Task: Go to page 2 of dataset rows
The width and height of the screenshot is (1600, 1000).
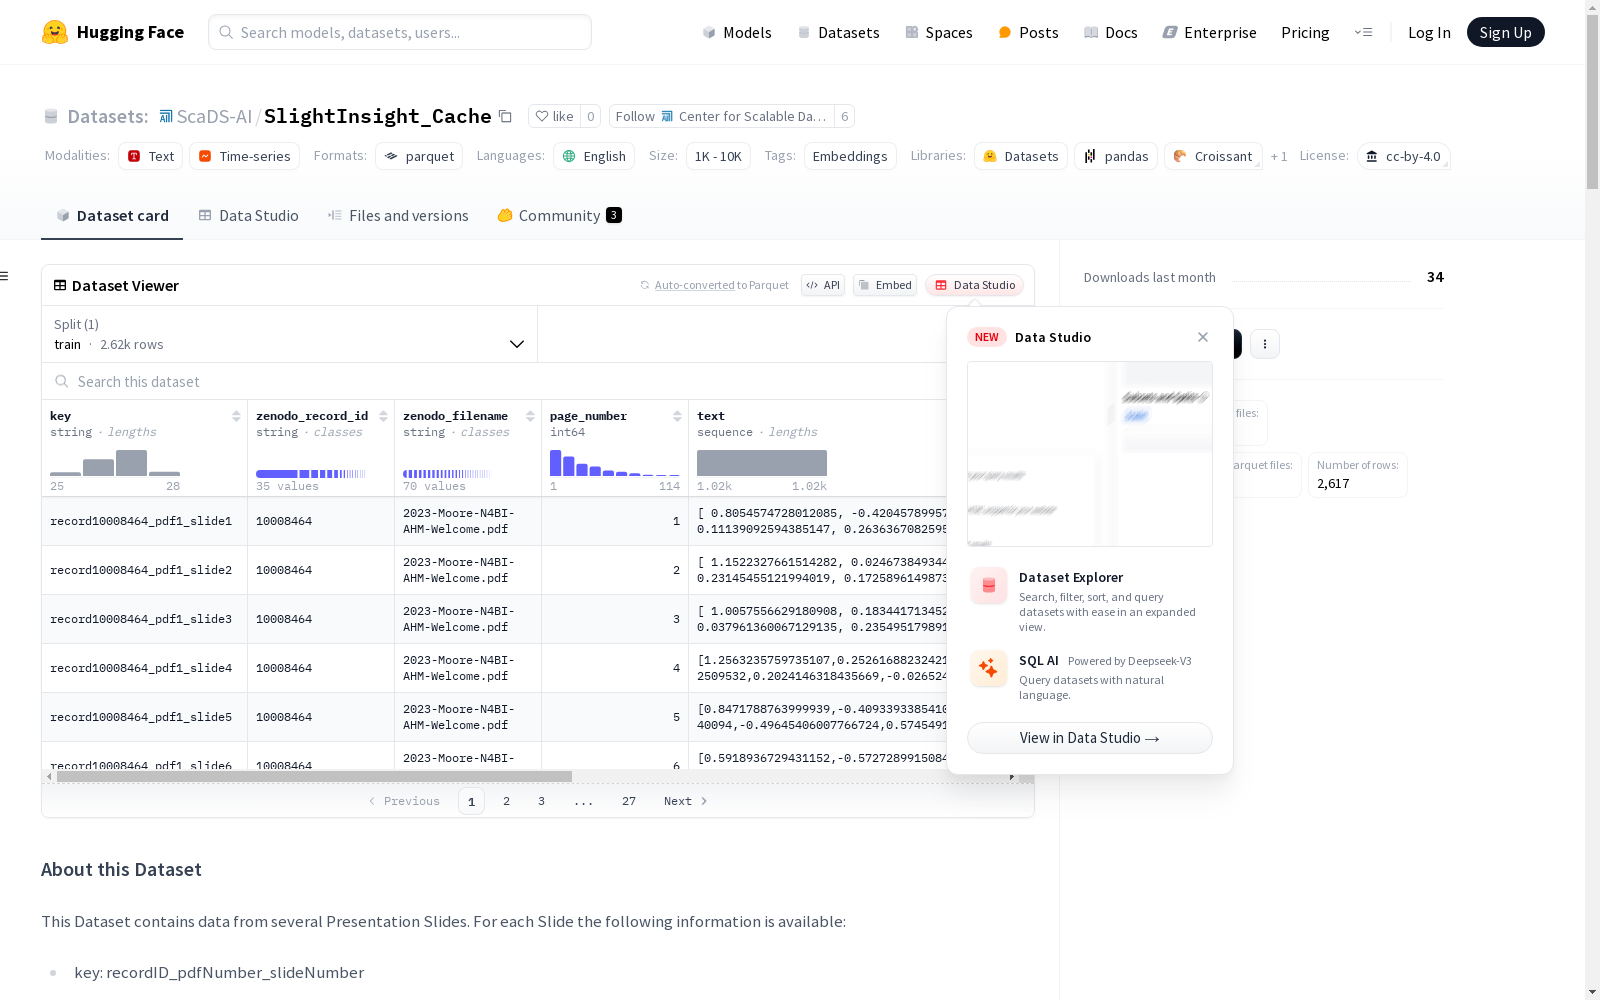Action: pos(507,801)
